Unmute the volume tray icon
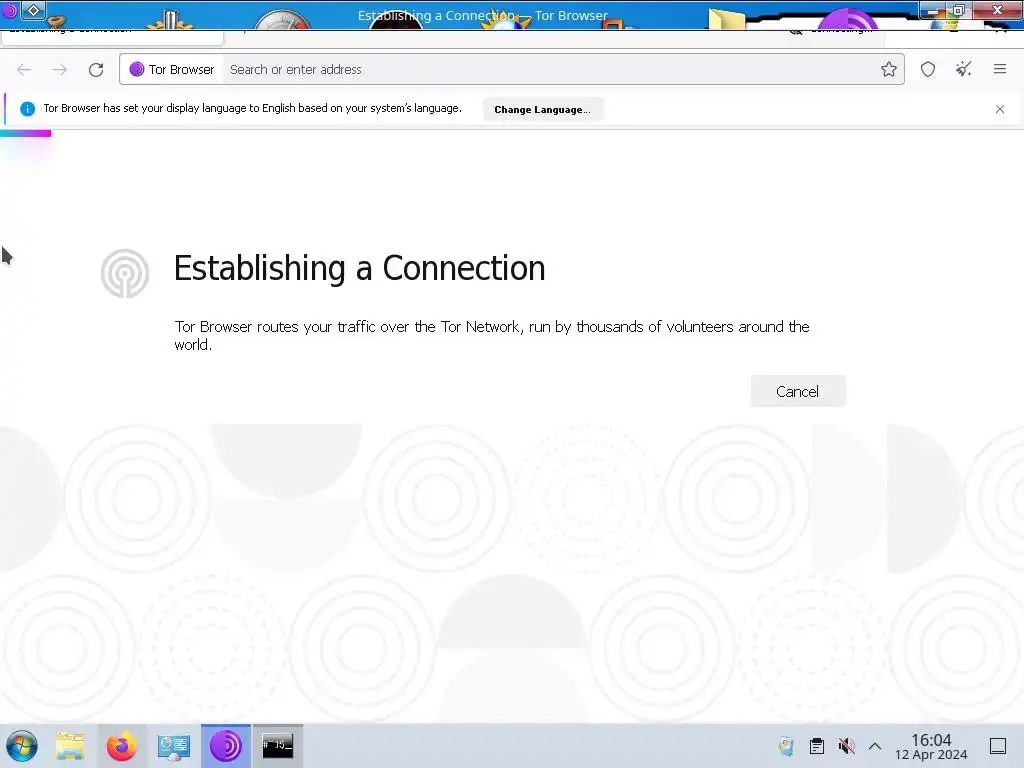 tap(846, 746)
